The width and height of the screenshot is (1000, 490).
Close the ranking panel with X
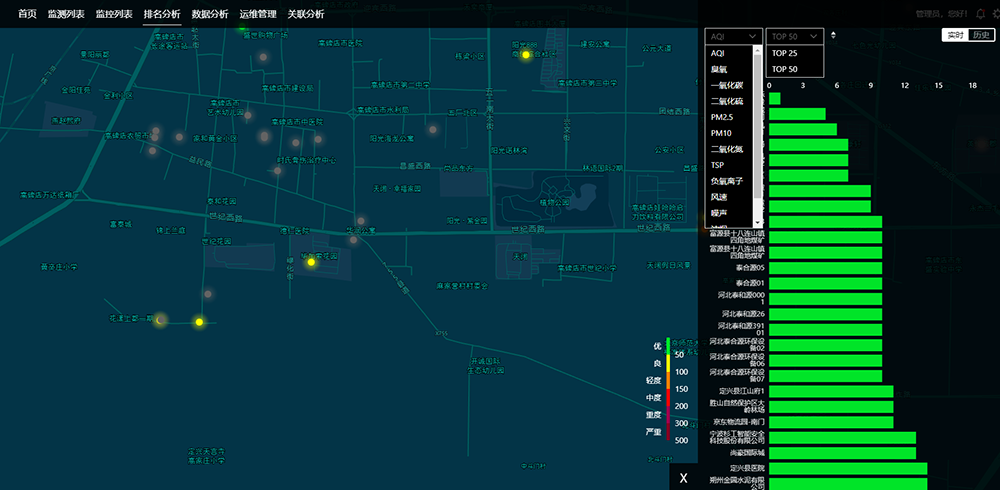pyautogui.click(x=683, y=478)
